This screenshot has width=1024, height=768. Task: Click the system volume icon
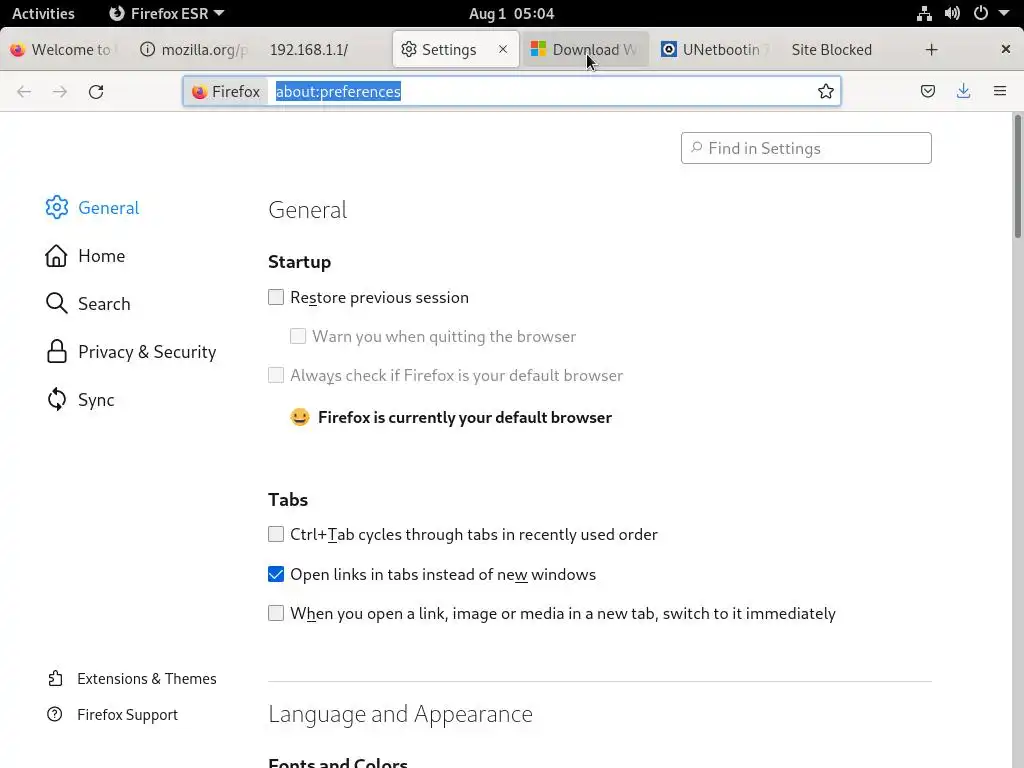pyautogui.click(x=952, y=13)
